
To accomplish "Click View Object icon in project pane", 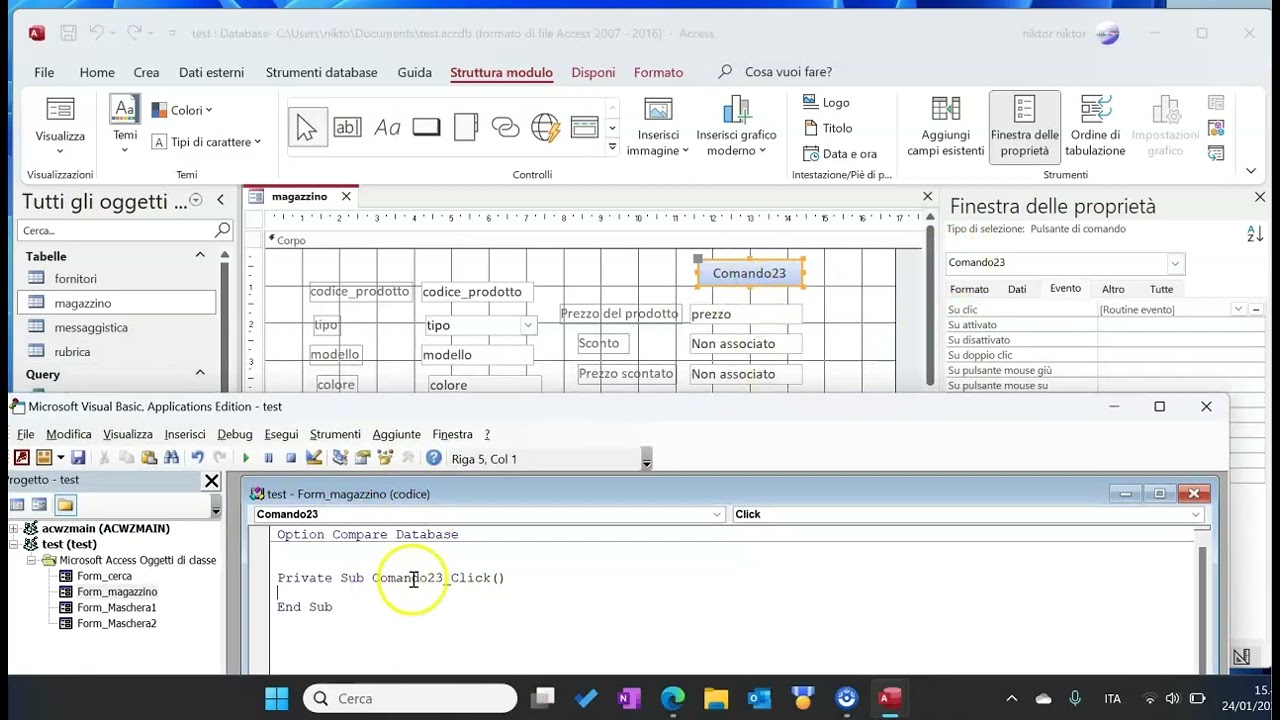I will click(x=40, y=505).
